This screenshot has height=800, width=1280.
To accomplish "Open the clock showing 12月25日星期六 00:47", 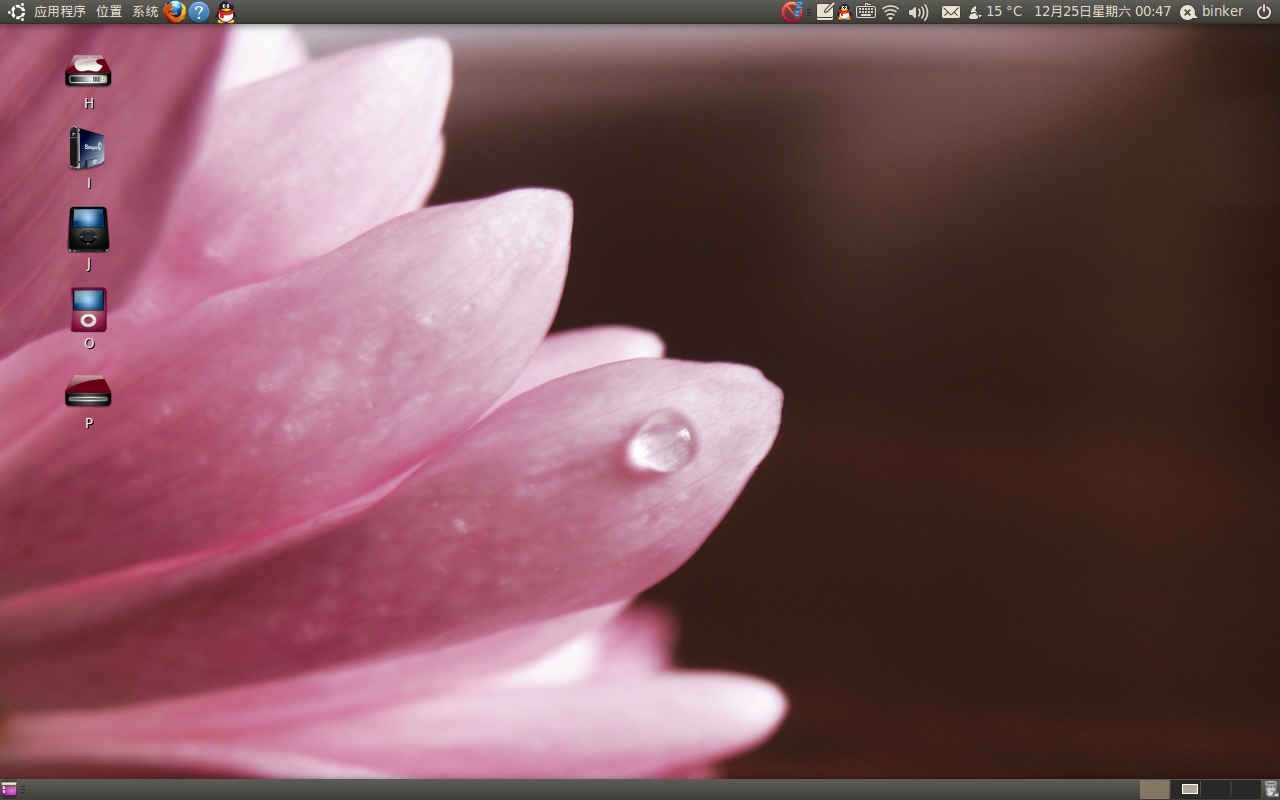I will click(x=1102, y=12).
